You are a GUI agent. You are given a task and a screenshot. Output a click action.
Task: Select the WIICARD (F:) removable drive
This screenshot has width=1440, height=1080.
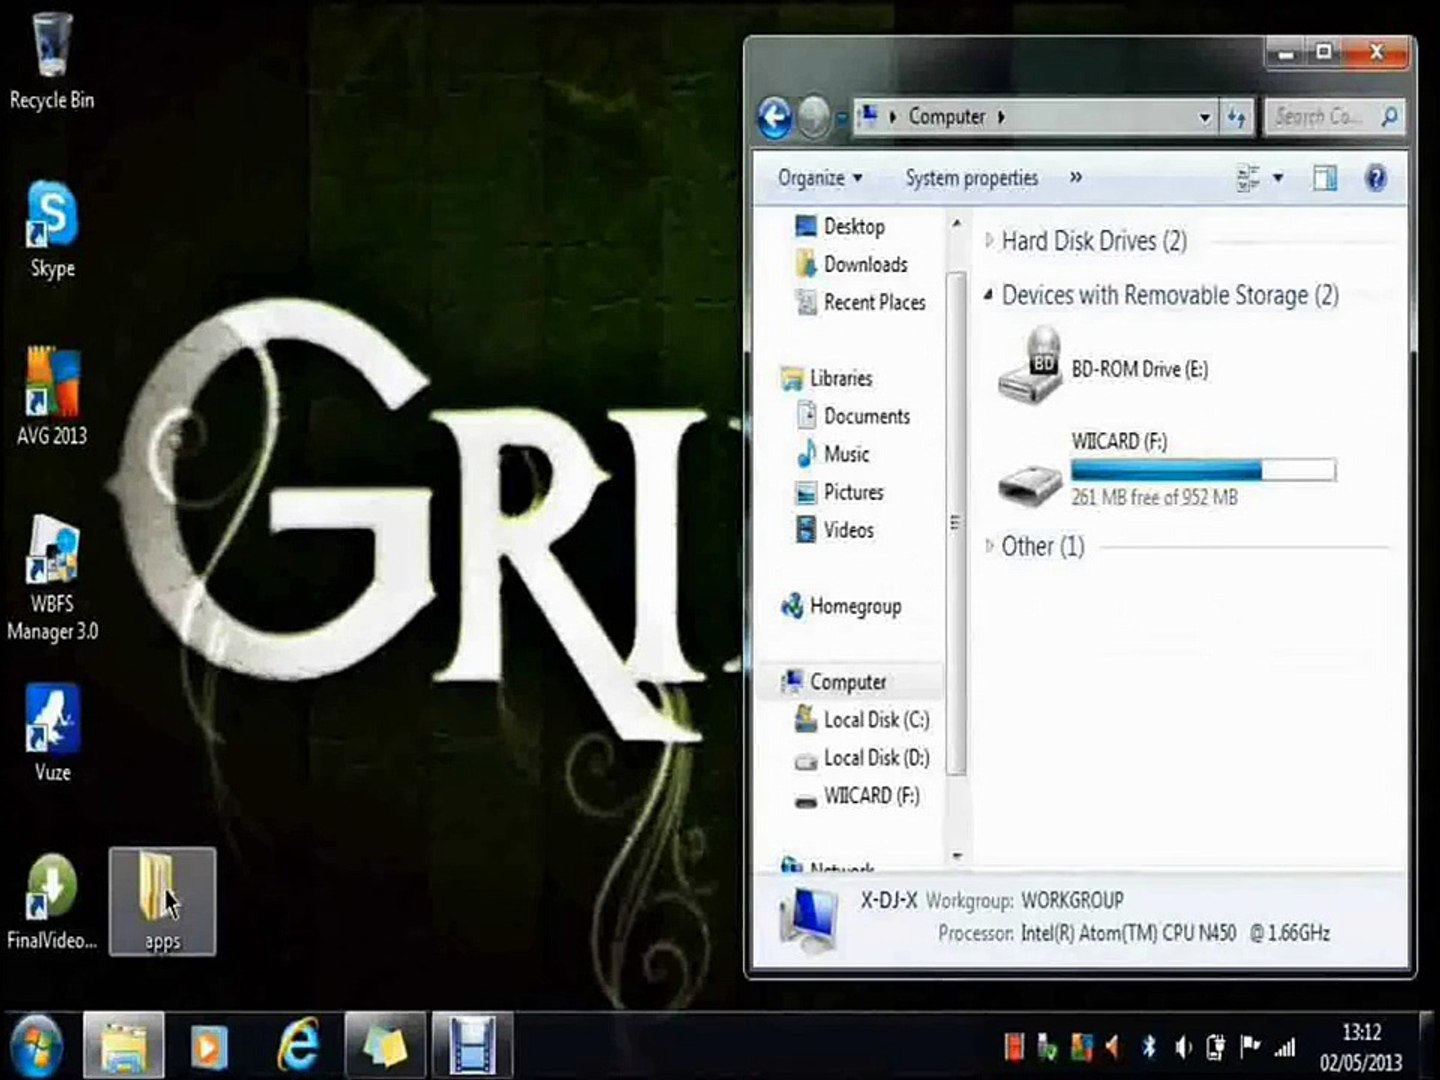pos(1166,468)
